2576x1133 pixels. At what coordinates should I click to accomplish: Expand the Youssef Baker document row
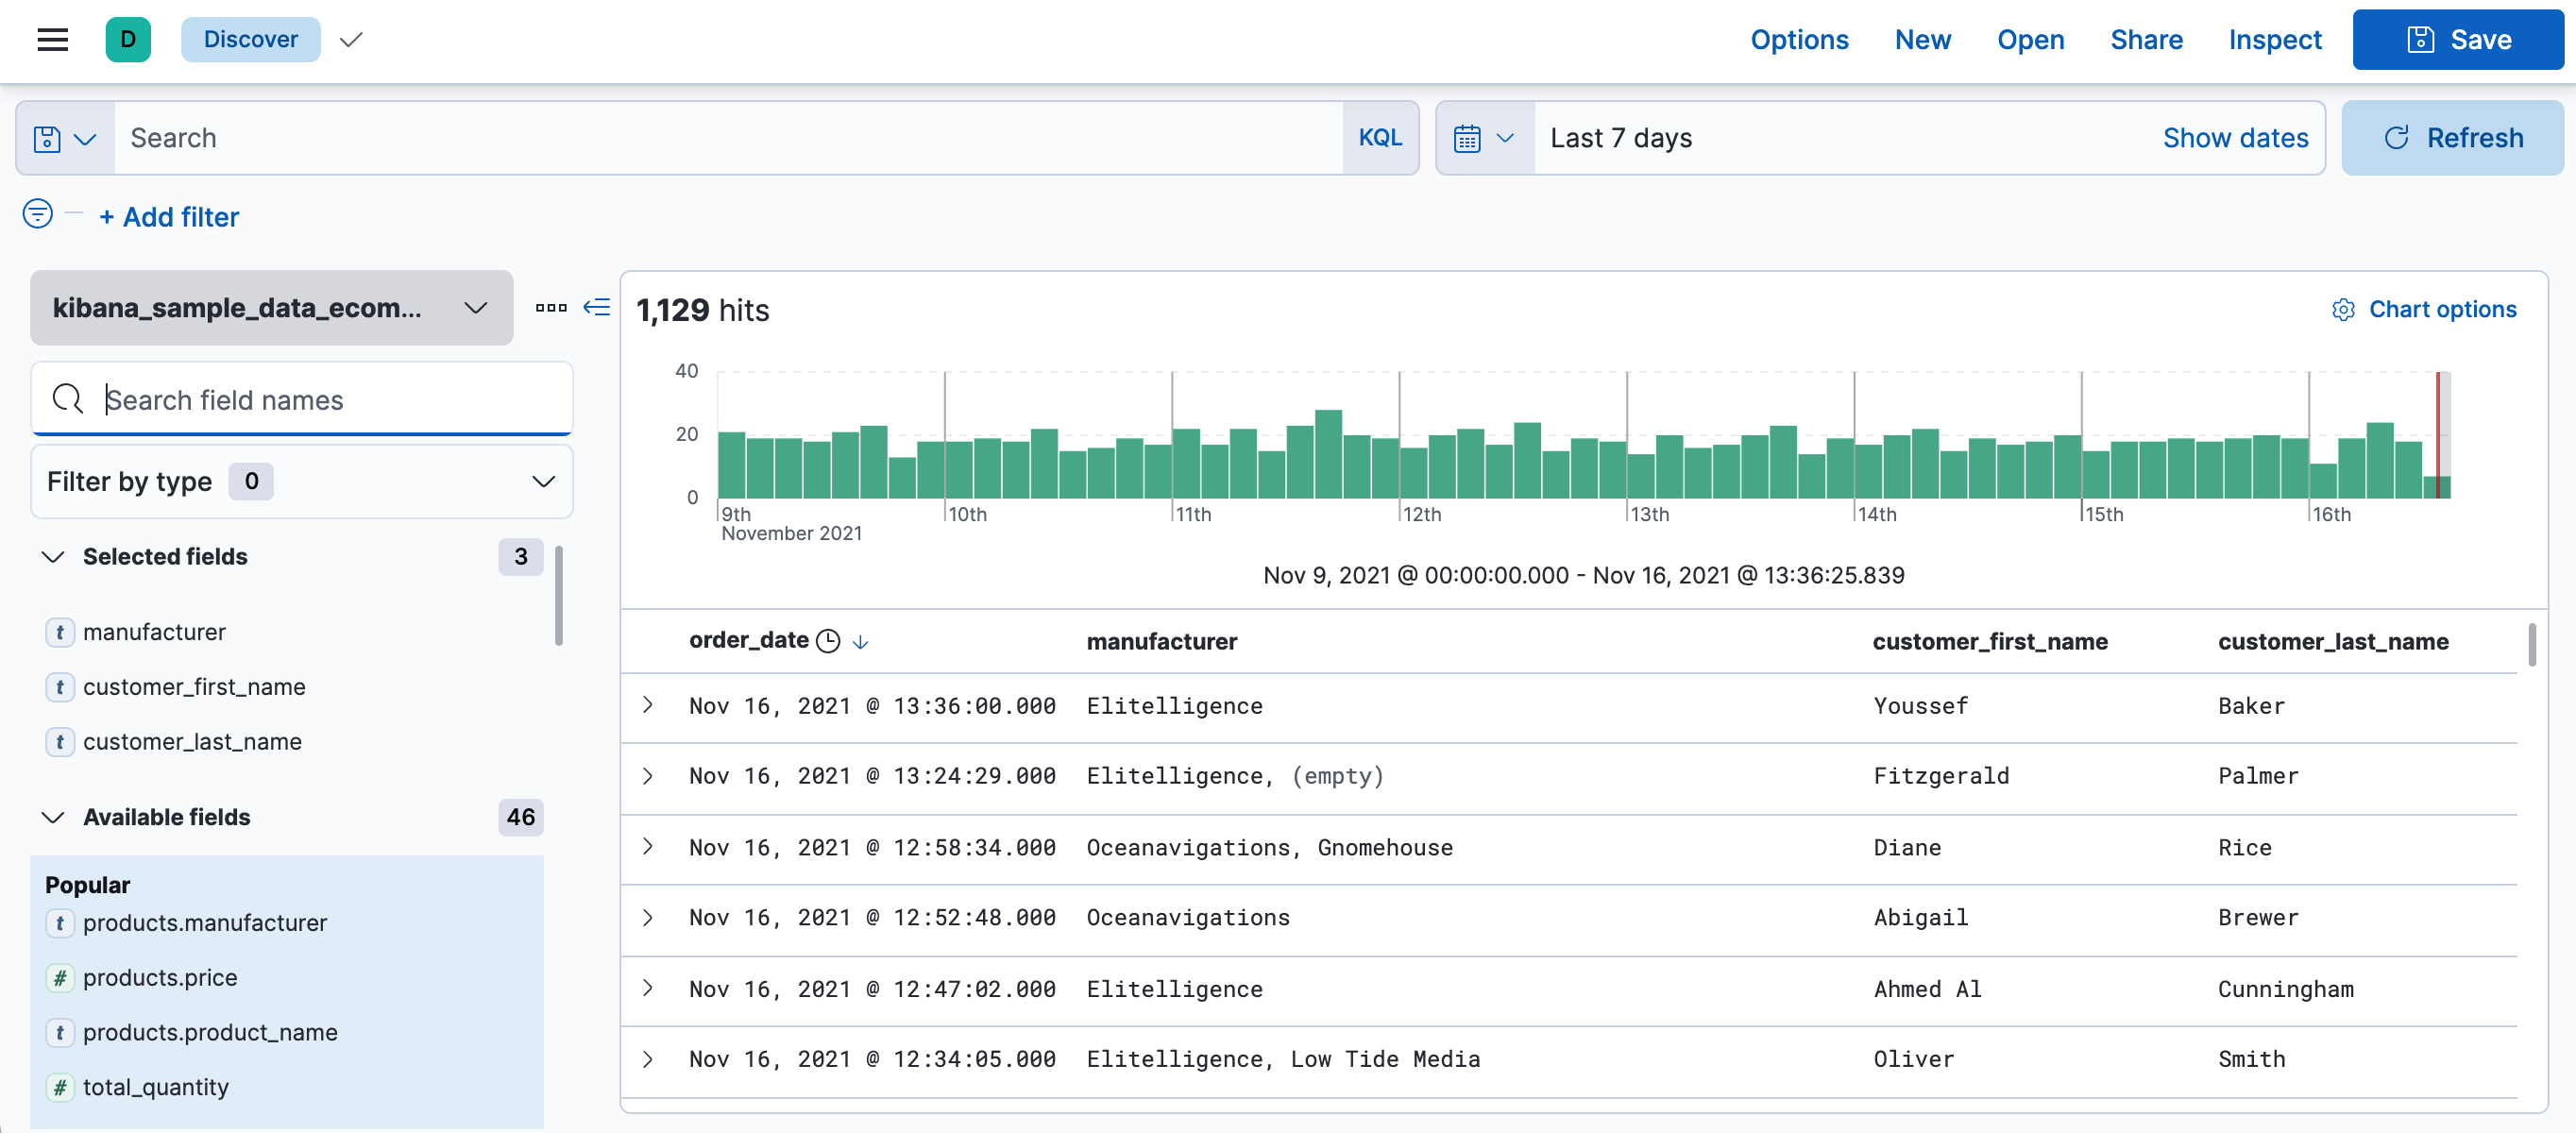tap(648, 705)
